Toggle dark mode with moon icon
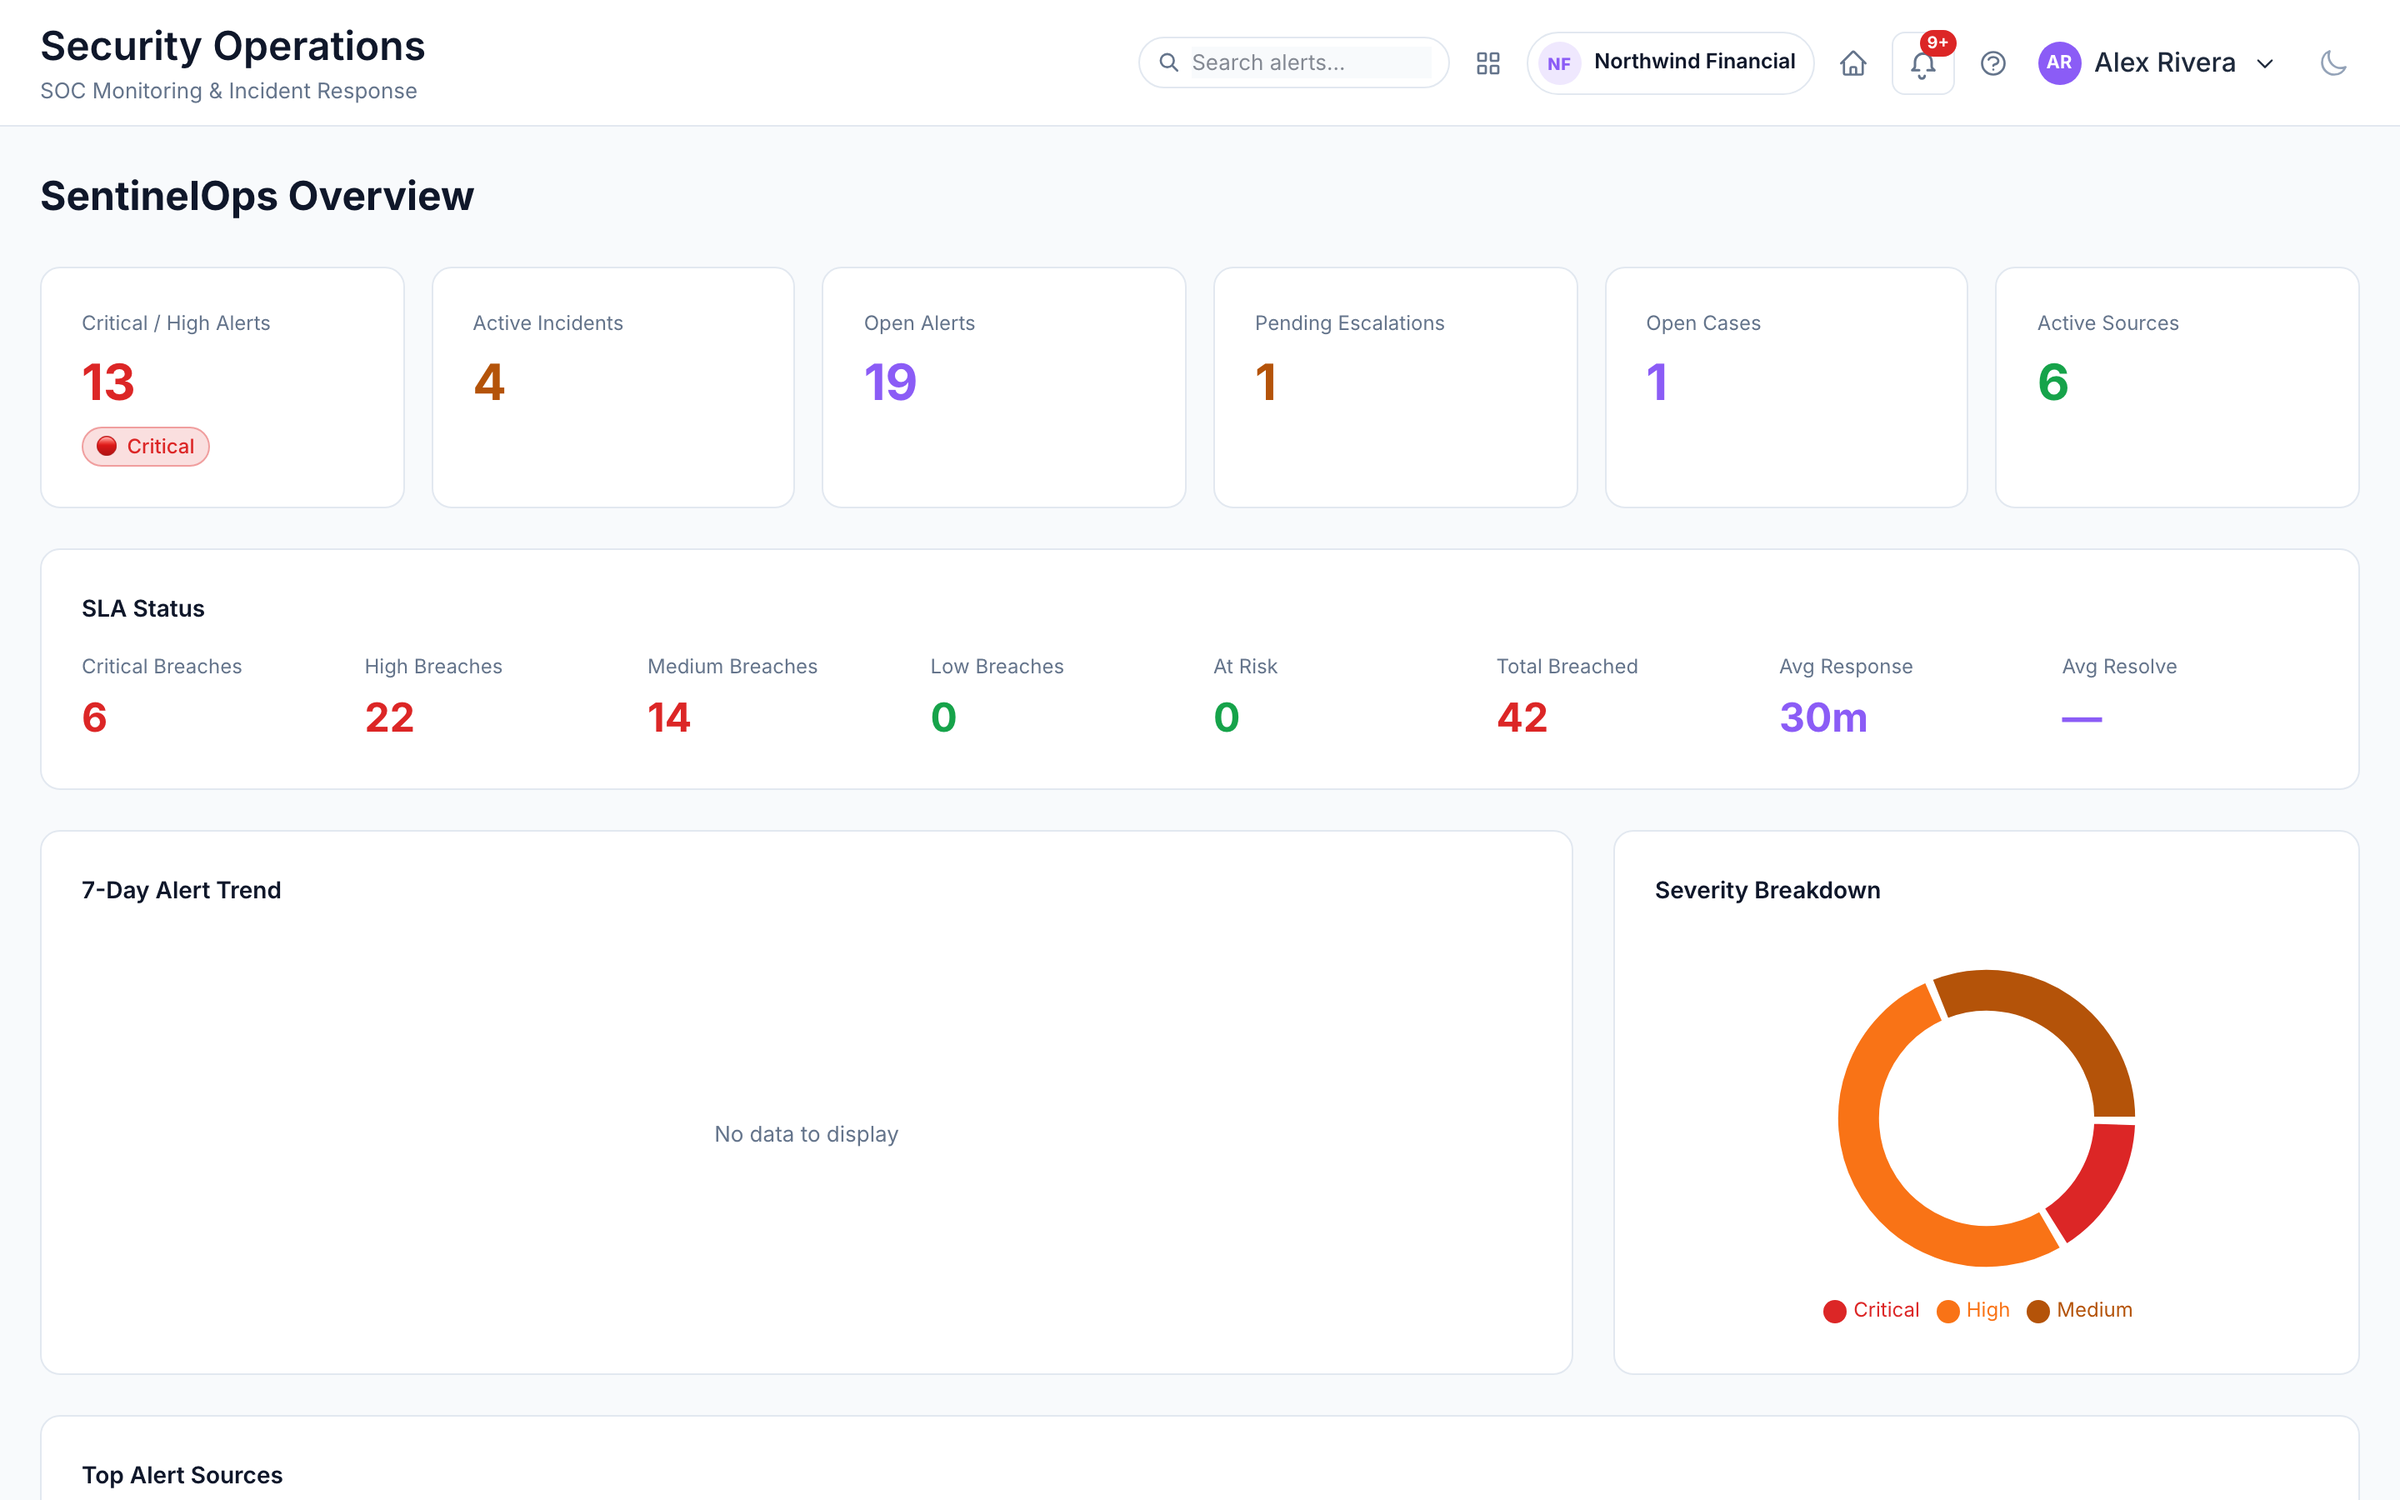 pyautogui.click(x=2333, y=63)
